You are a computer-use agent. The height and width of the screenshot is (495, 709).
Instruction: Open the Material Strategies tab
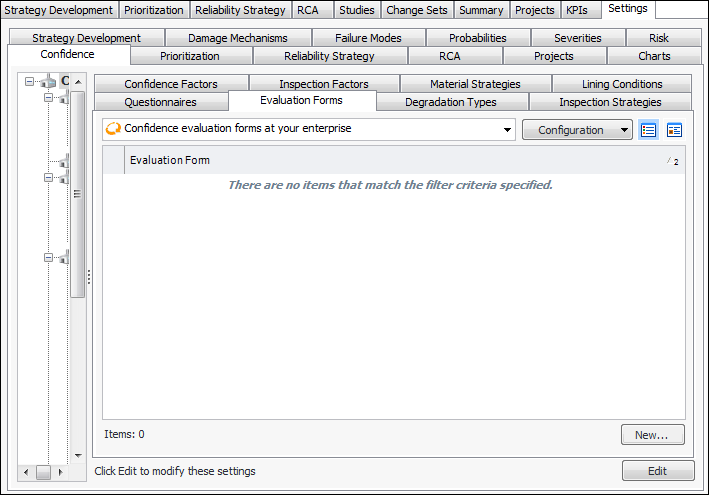coord(475,84)
